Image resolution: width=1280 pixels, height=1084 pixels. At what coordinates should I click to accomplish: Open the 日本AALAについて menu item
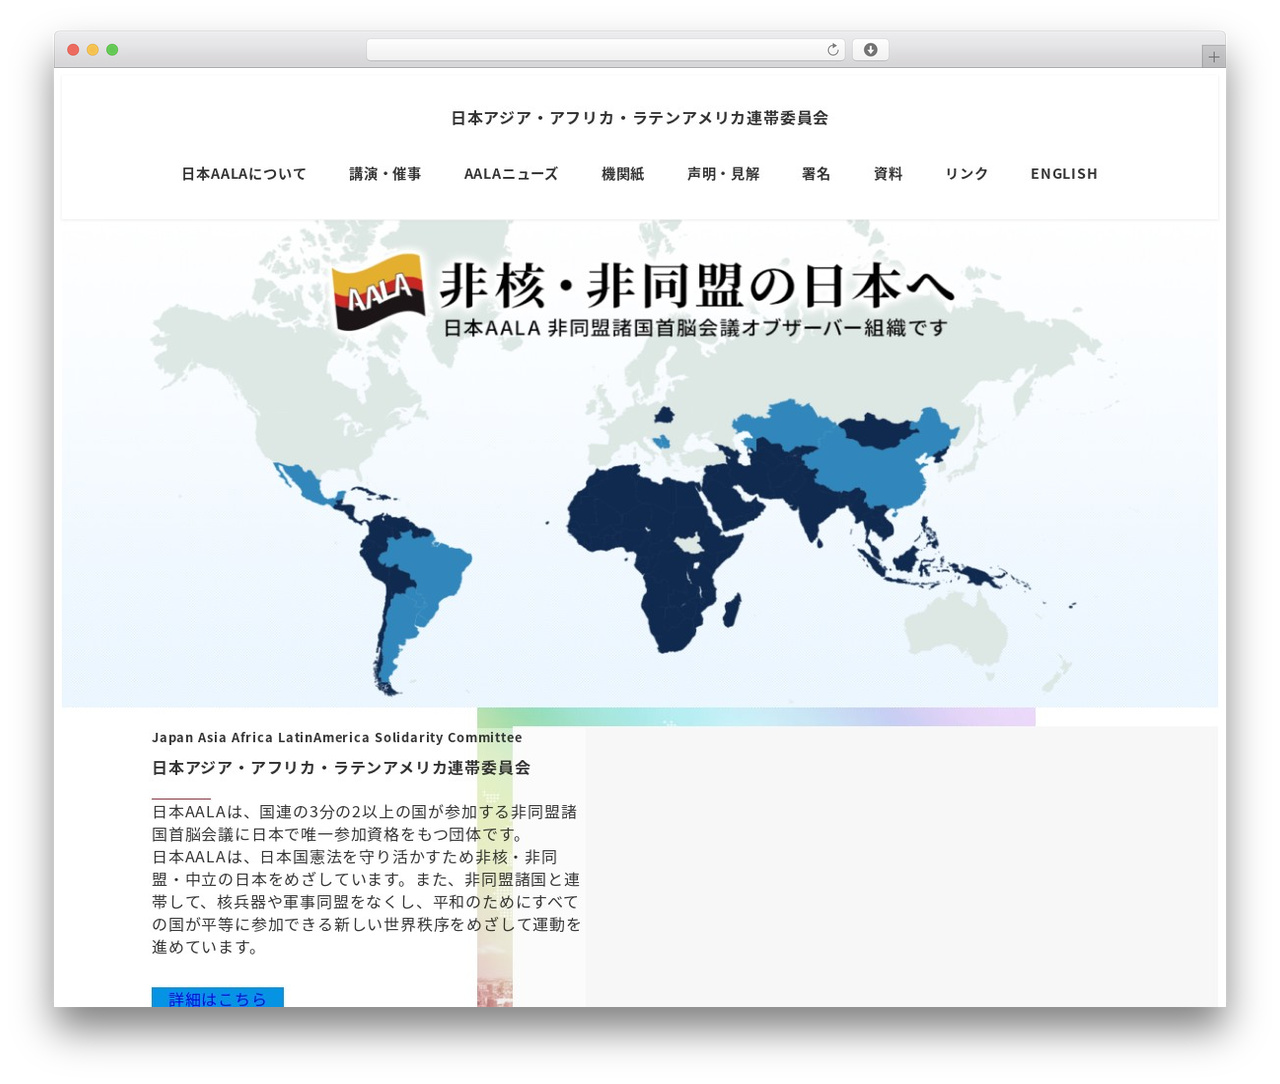244,174
